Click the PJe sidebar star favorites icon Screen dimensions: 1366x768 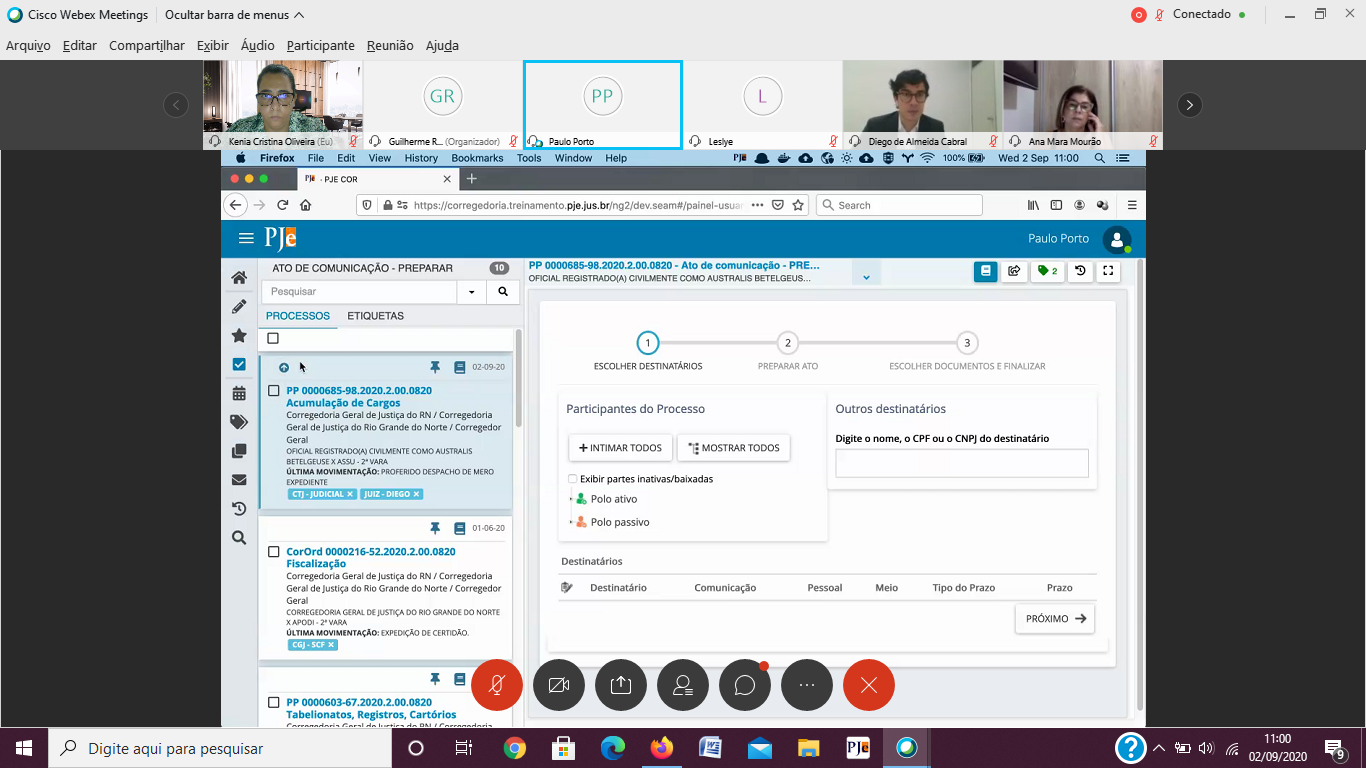(x=239, y=335)
